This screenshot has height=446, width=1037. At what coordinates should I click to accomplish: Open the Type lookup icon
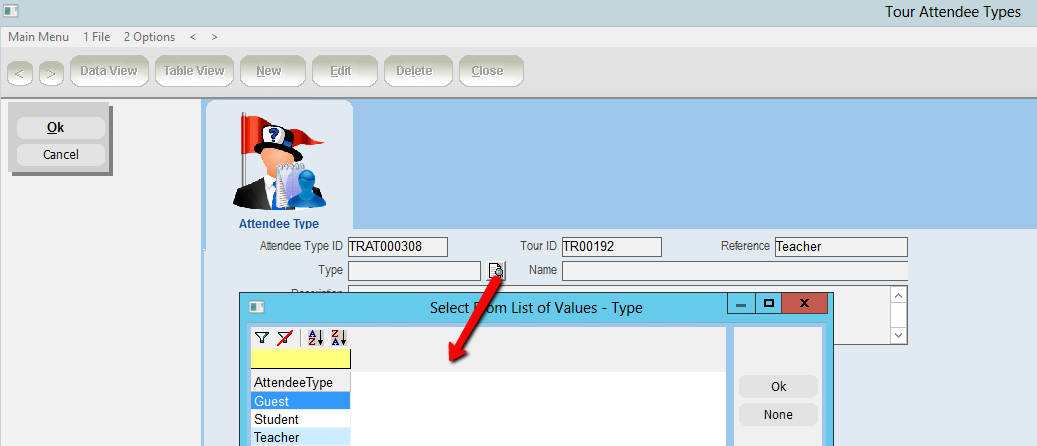point(497,270)
